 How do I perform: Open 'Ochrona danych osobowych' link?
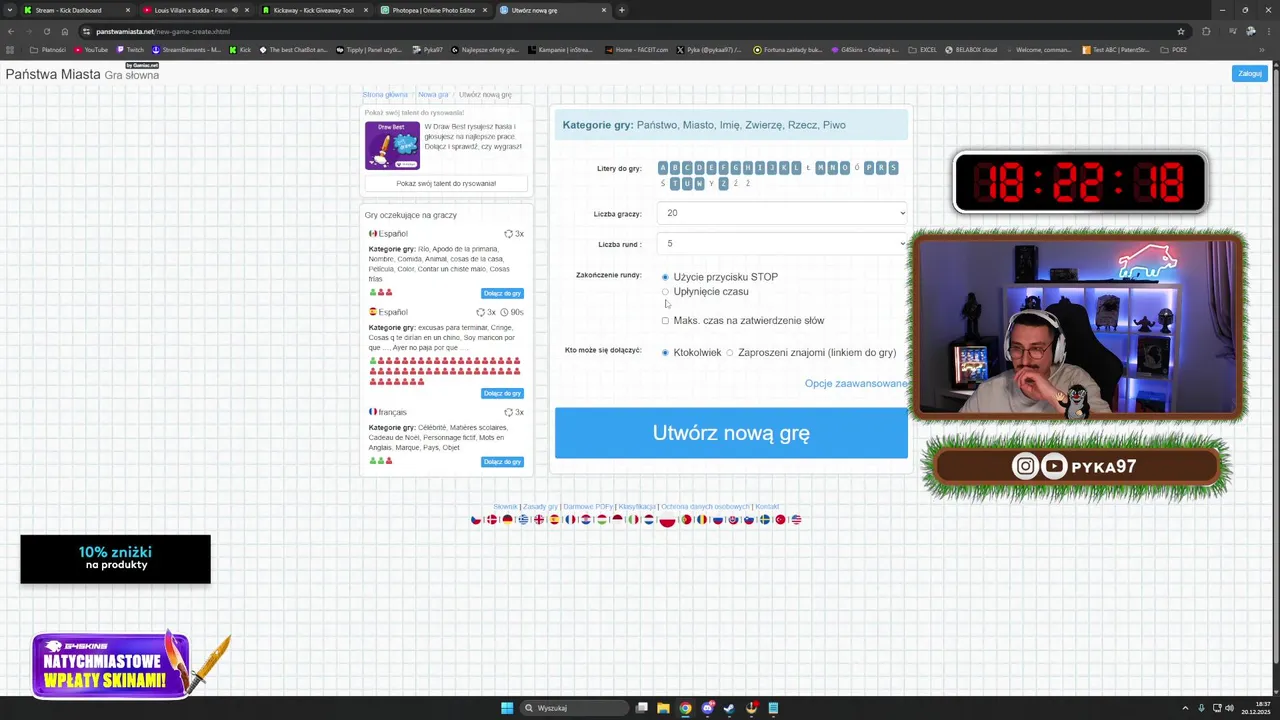coord(705,507)
